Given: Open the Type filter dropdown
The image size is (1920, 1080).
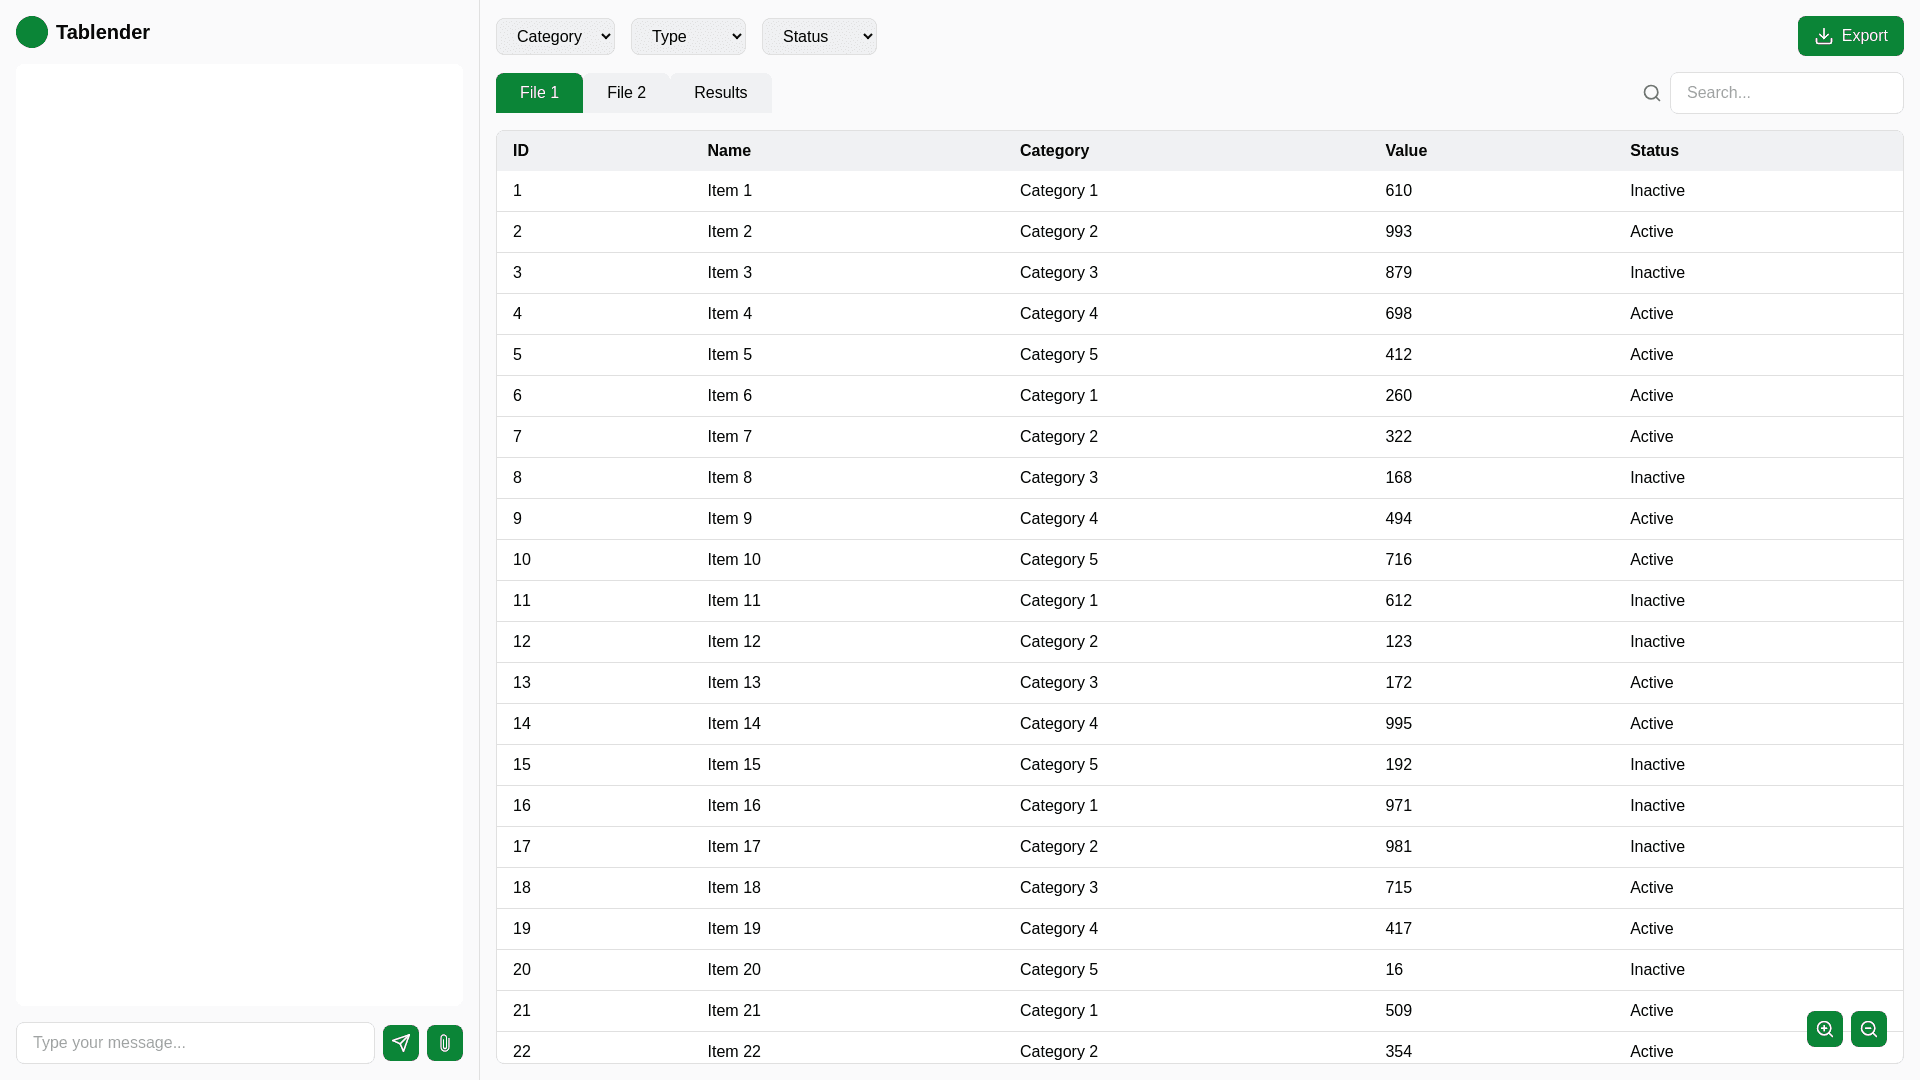Looking at the screenshot, I should (x=688, y=37).
